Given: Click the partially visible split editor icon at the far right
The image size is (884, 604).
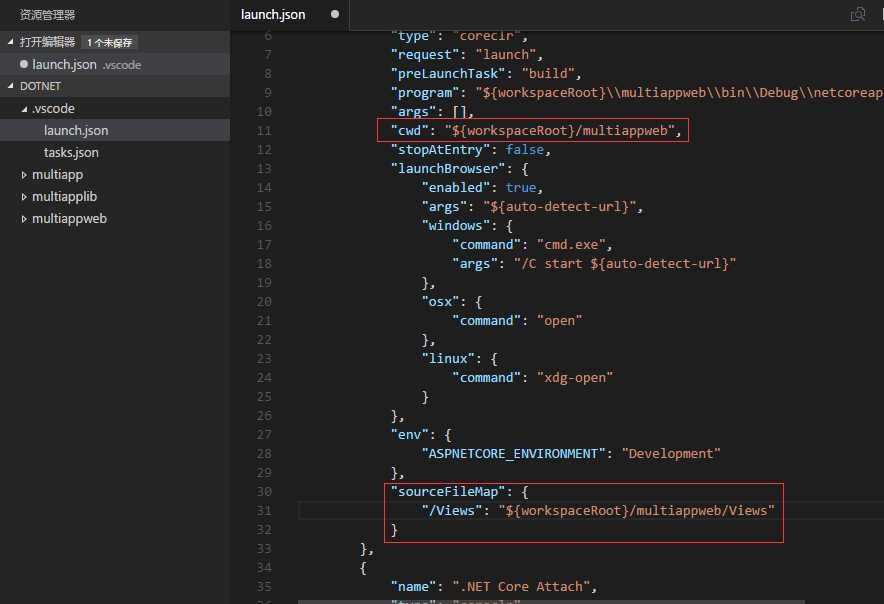Looking at the screenshot, I should tap(882, 14).
